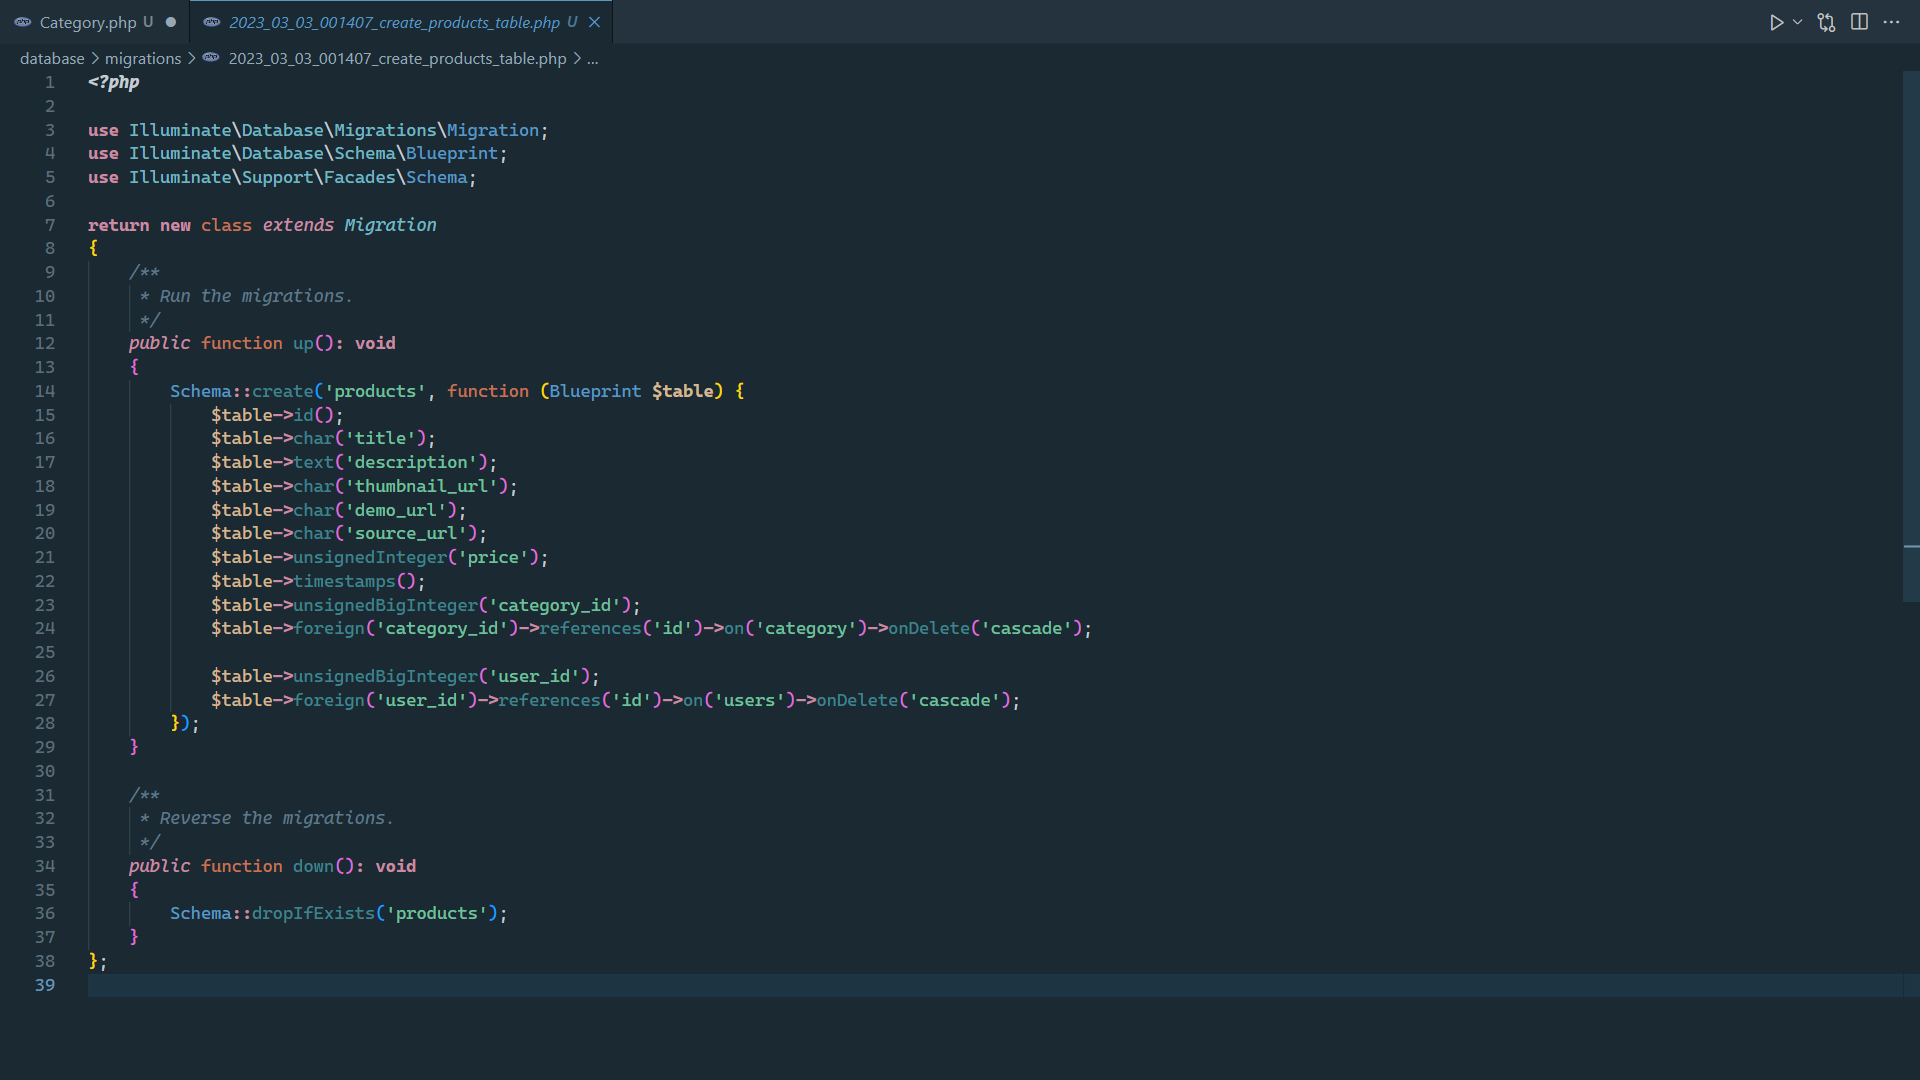Screen dimensions: 1920x1080
Task: Click the vertical scrollbar thumb
Action: coord(1911,336)
